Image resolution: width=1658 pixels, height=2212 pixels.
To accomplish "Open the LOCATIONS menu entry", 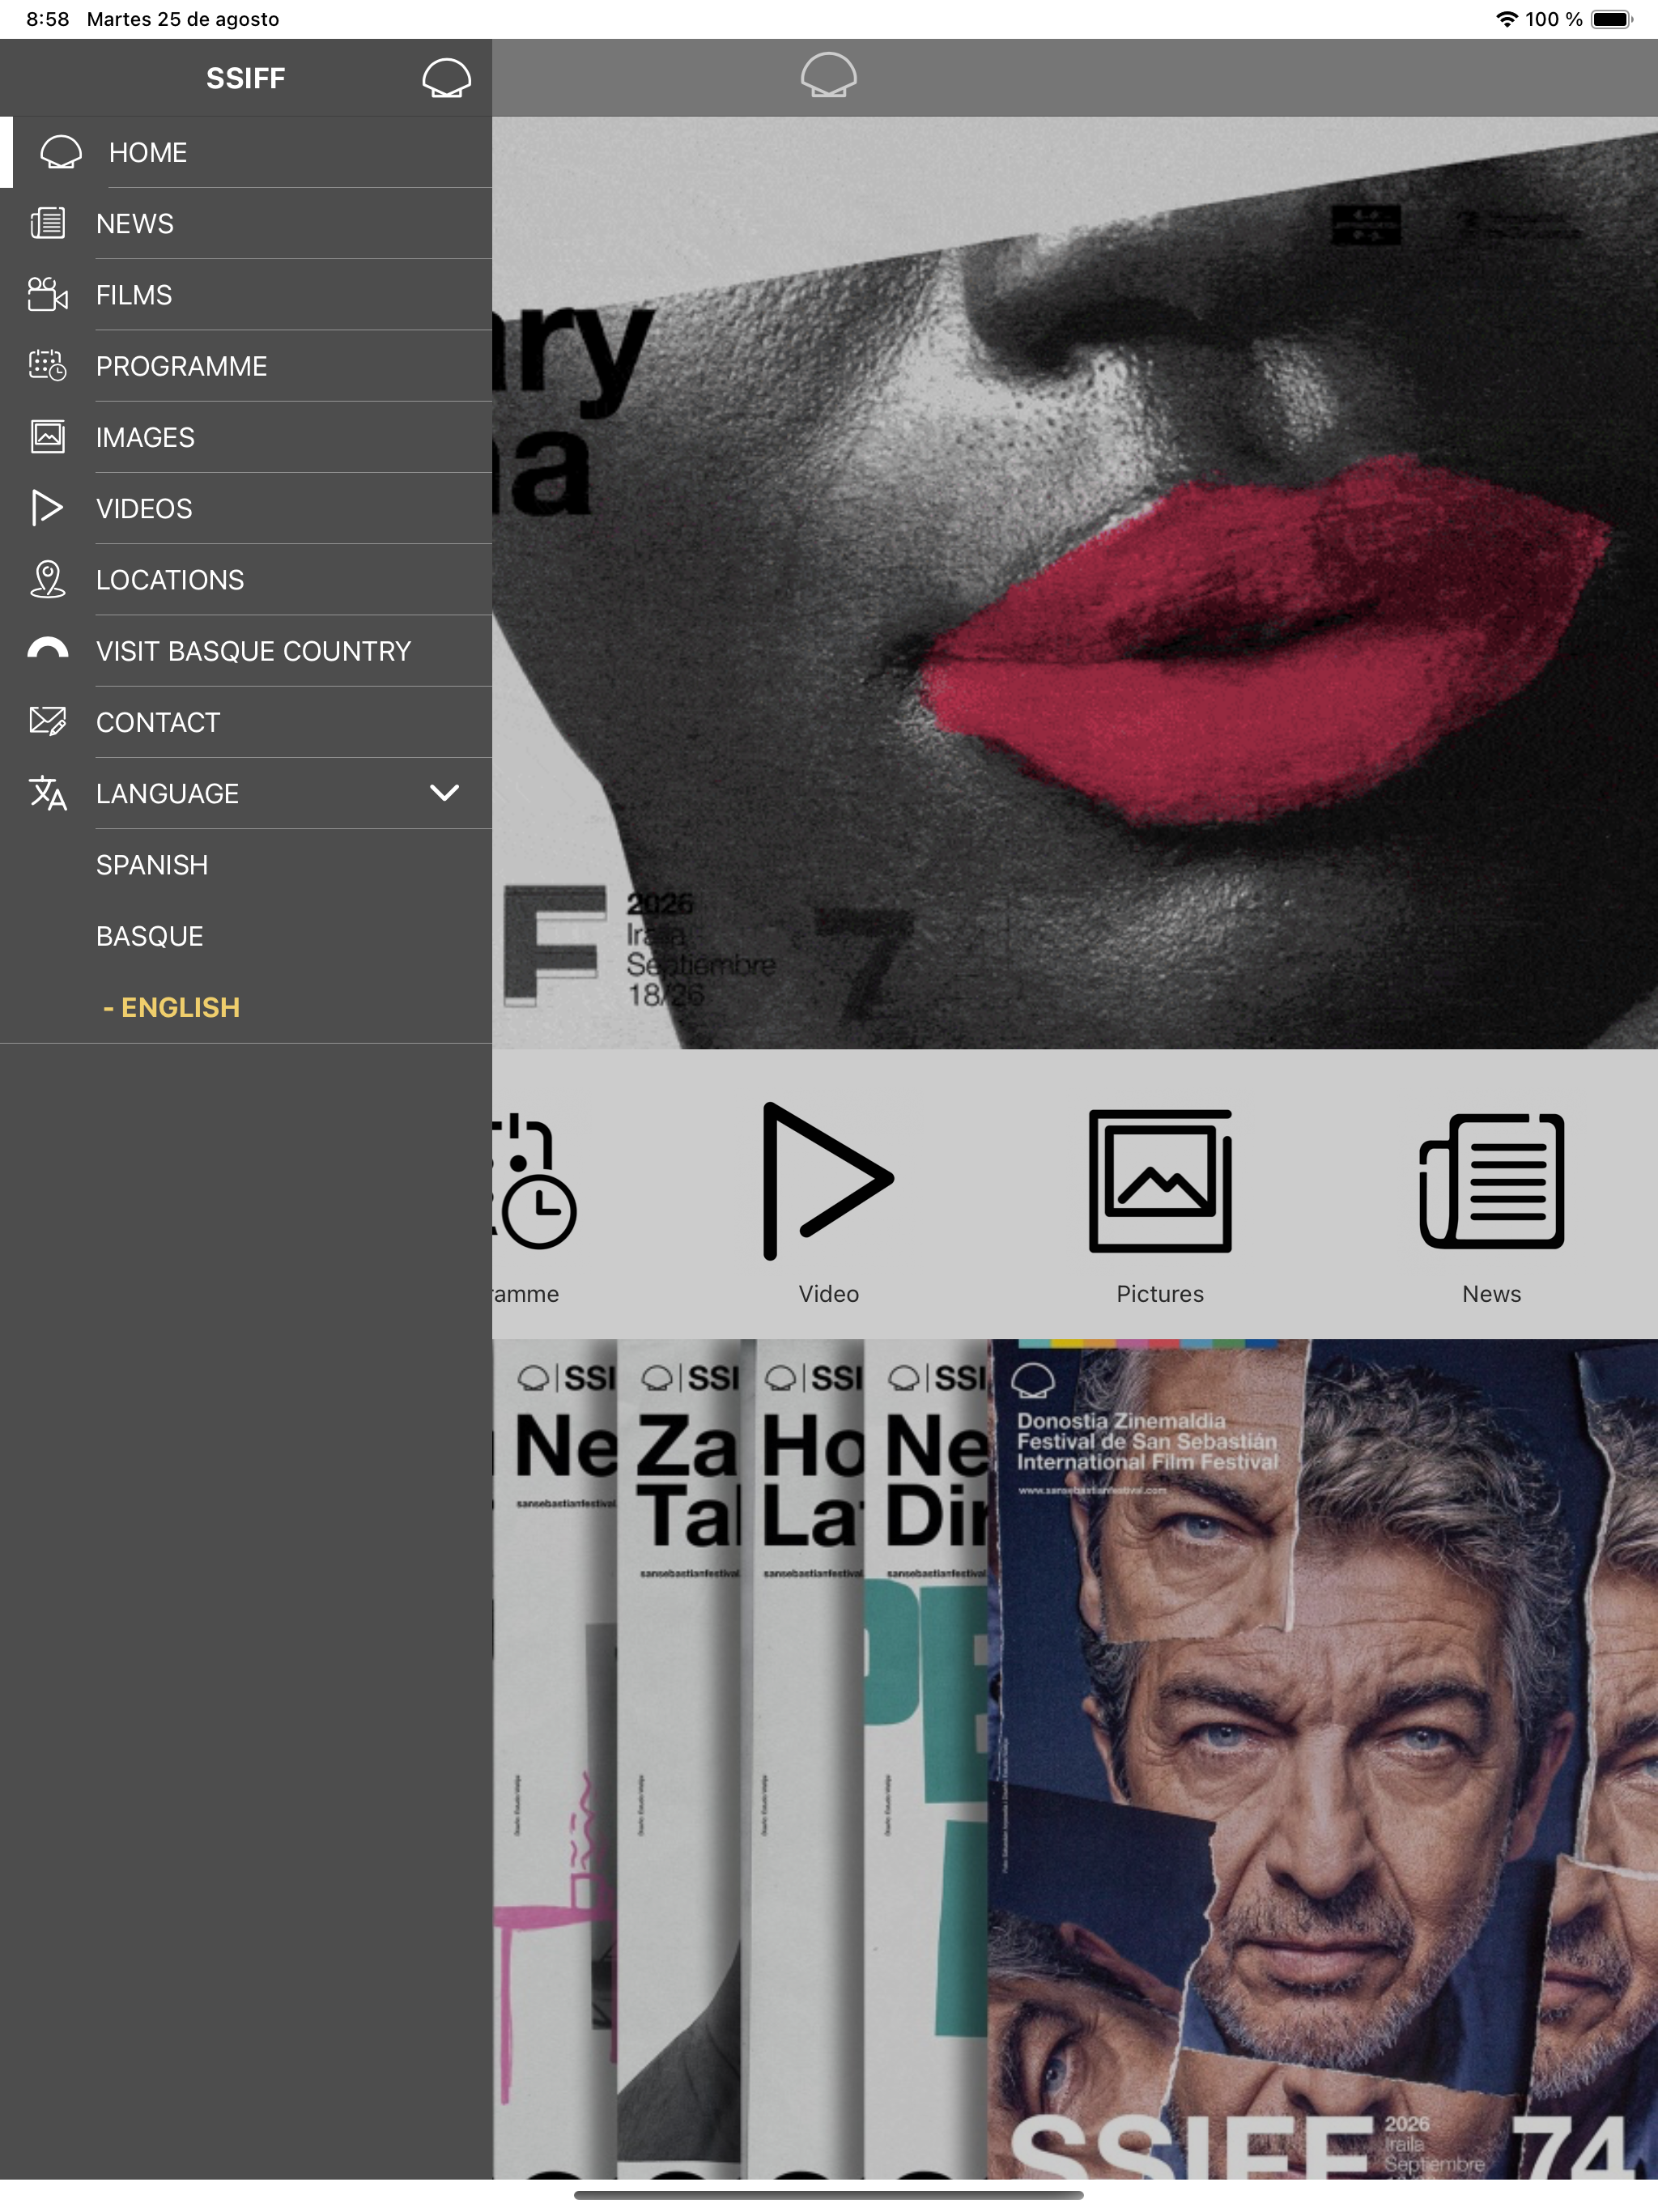I will pos(246,580).
